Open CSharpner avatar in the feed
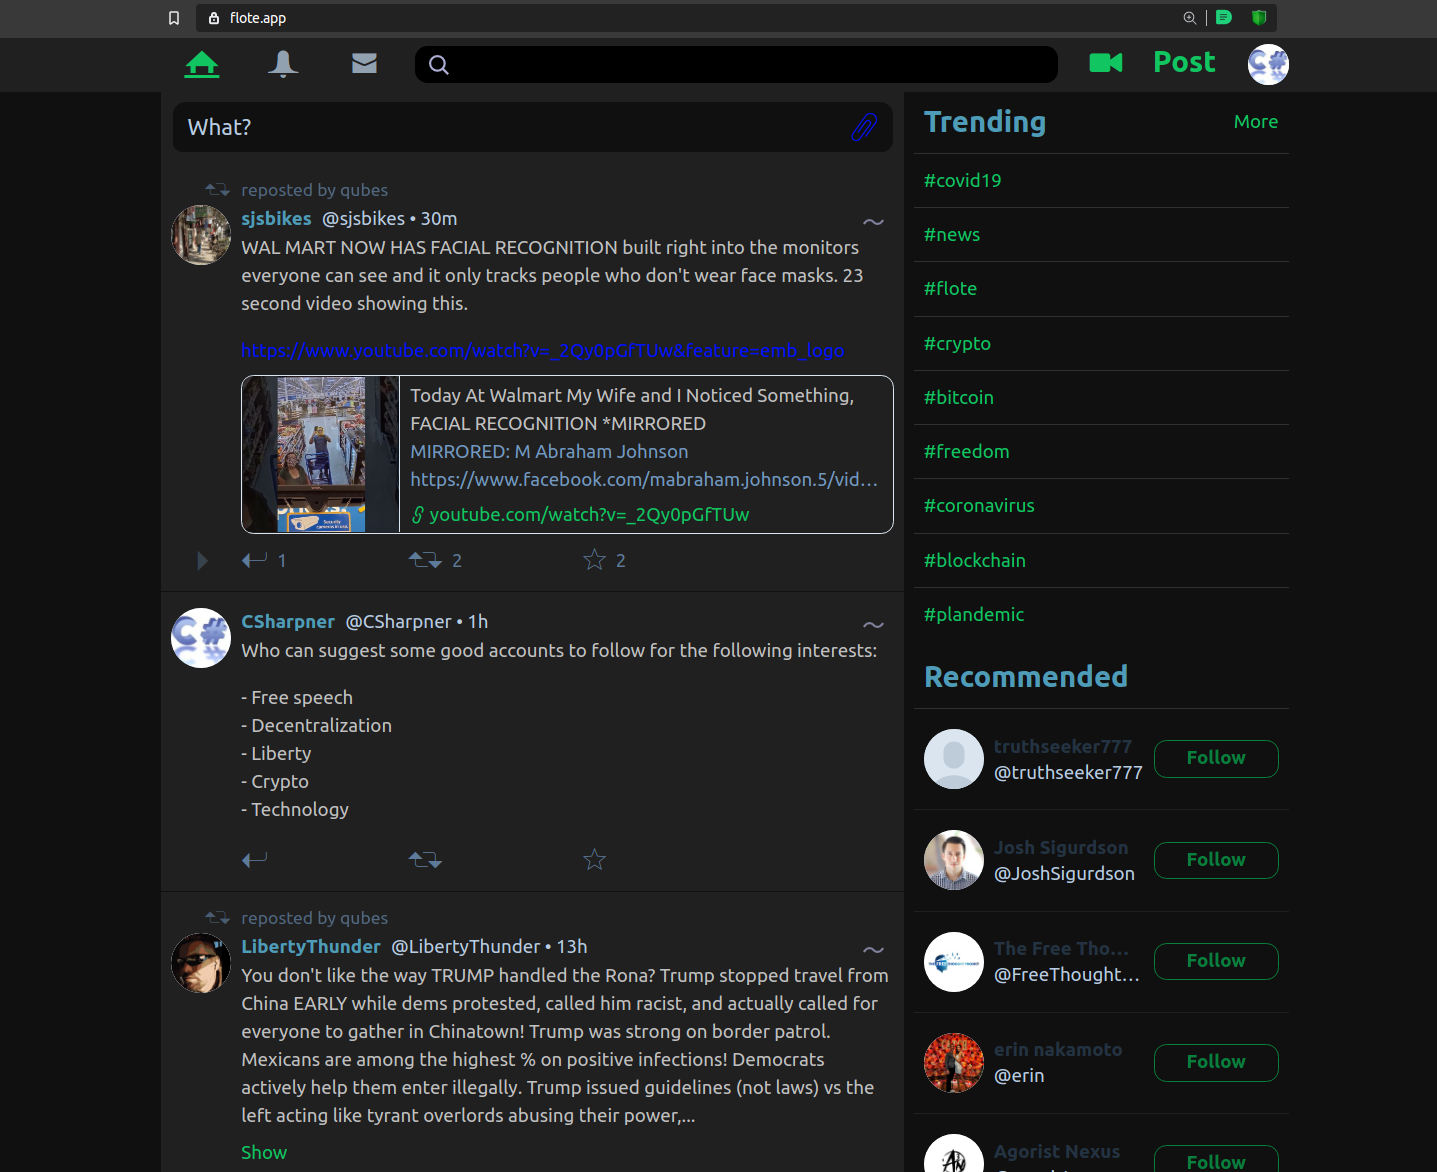 click(x=201, y=638)
